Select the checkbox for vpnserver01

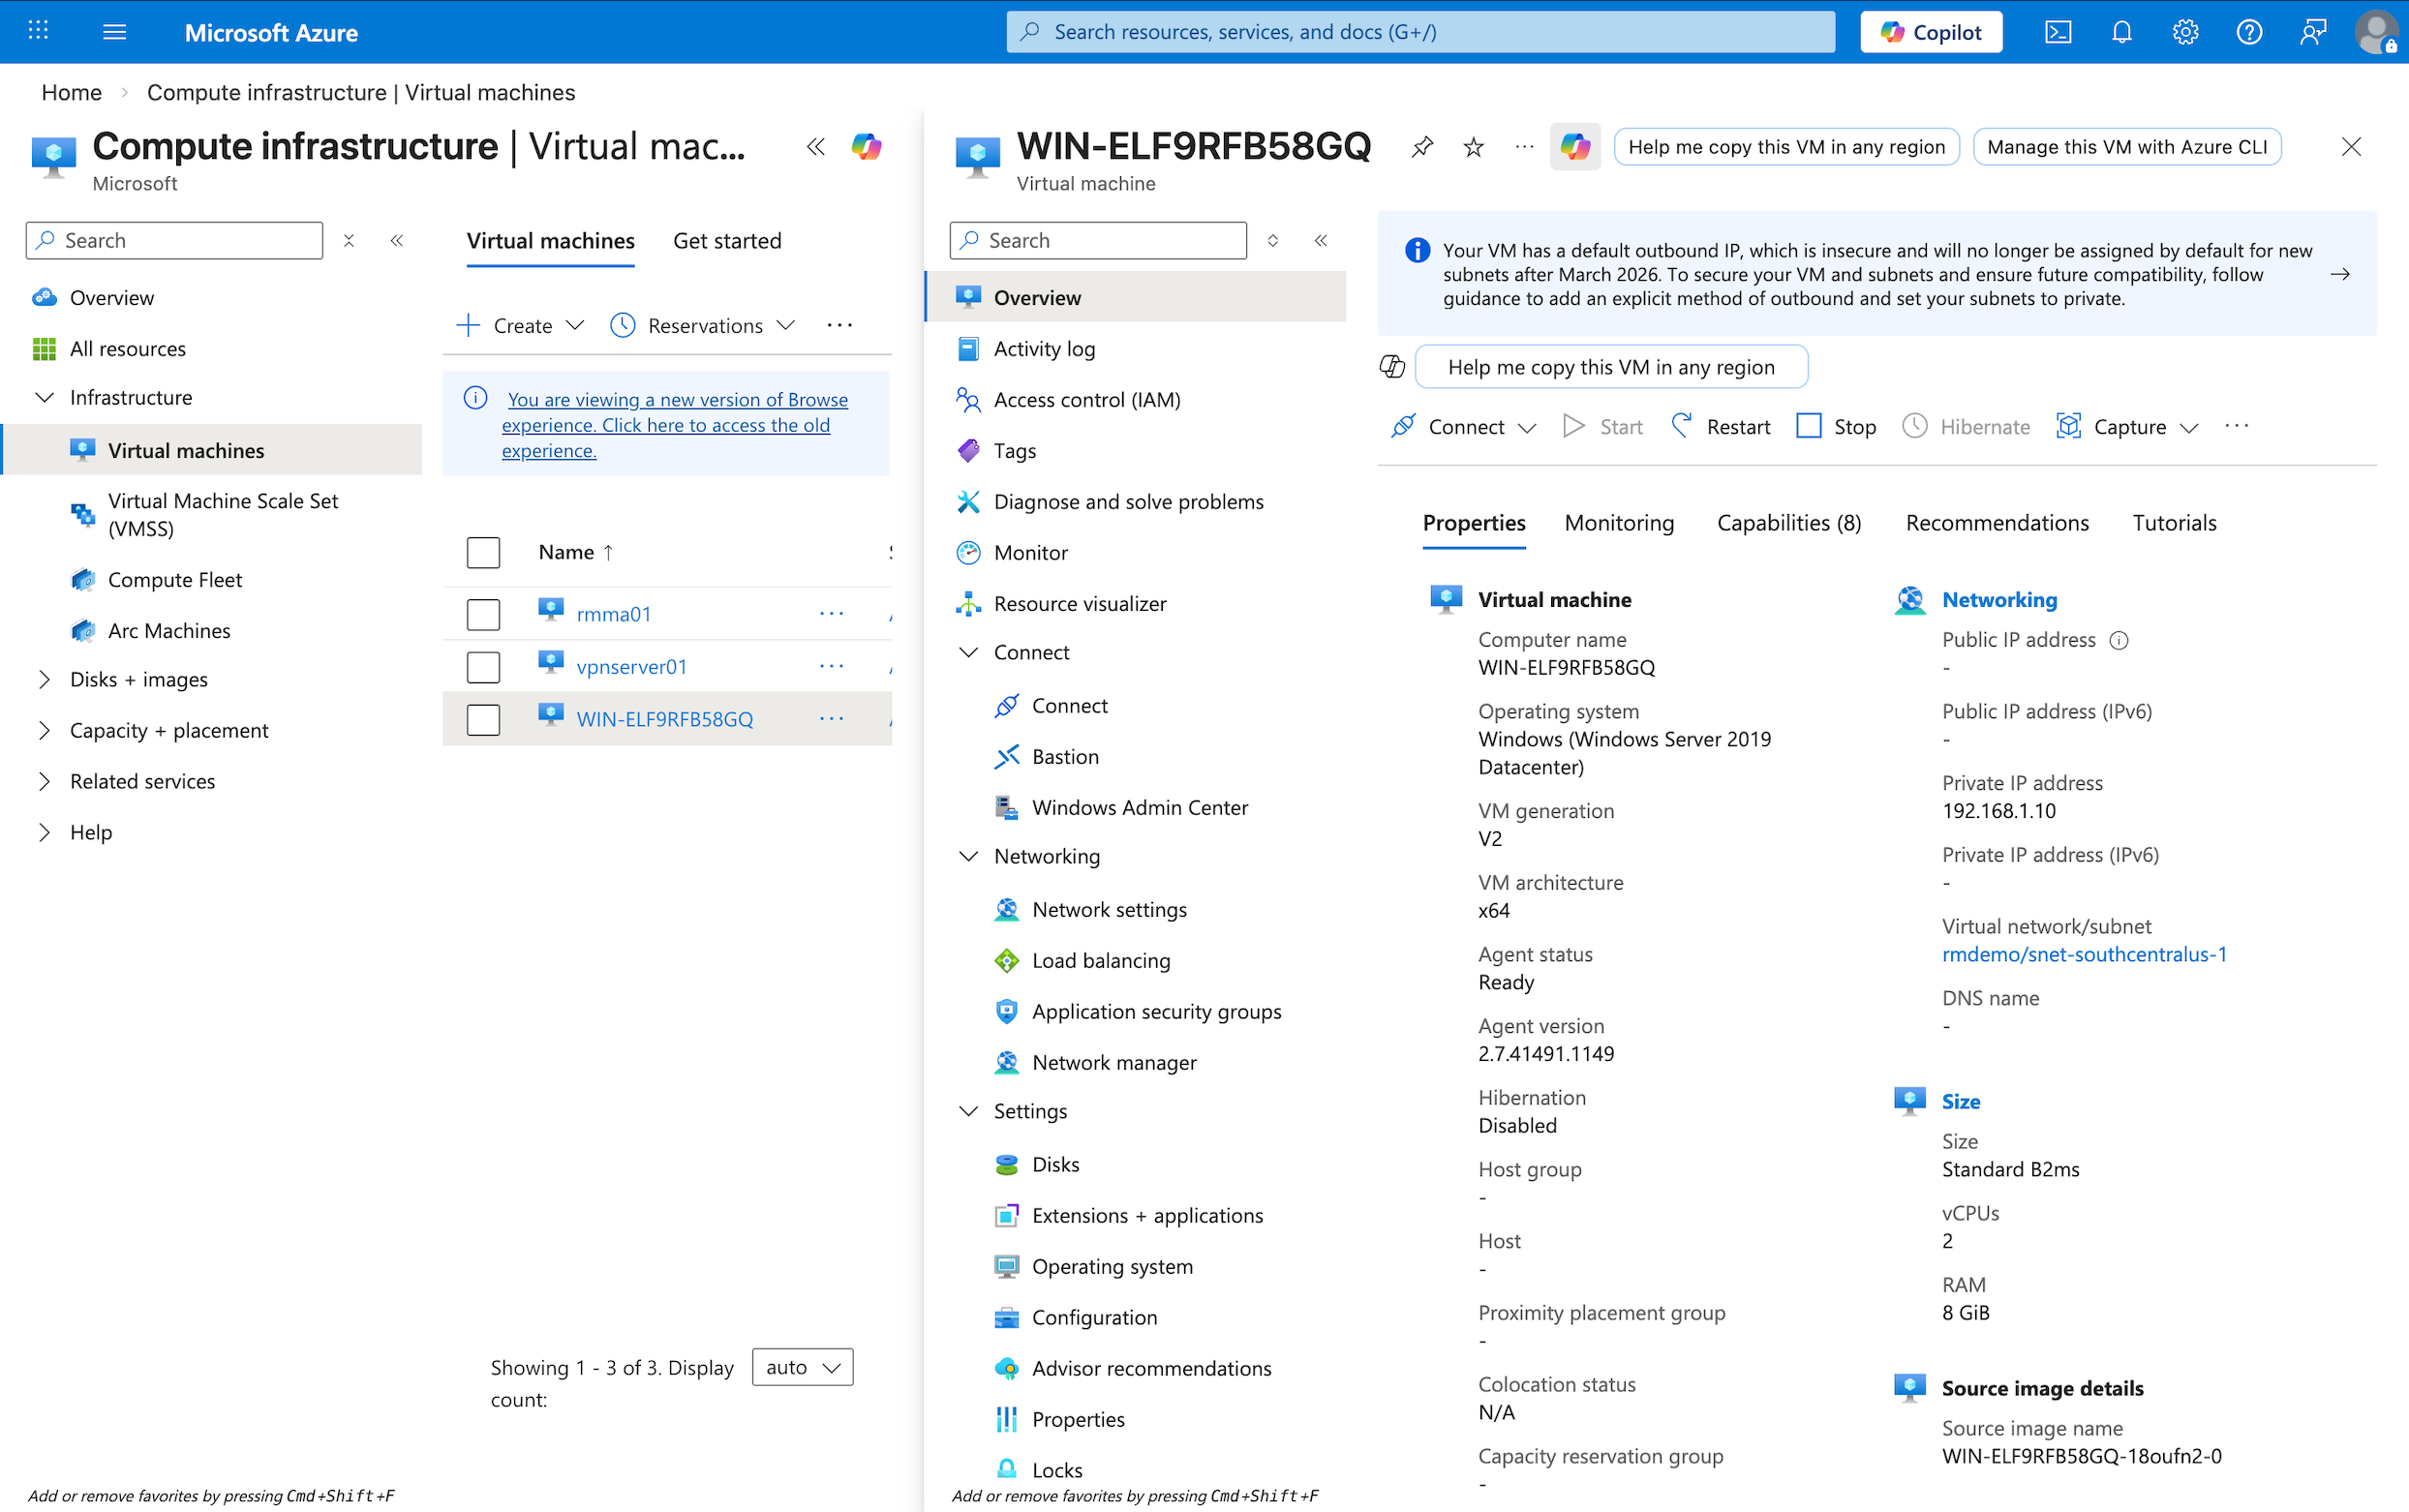click(483, 666)
